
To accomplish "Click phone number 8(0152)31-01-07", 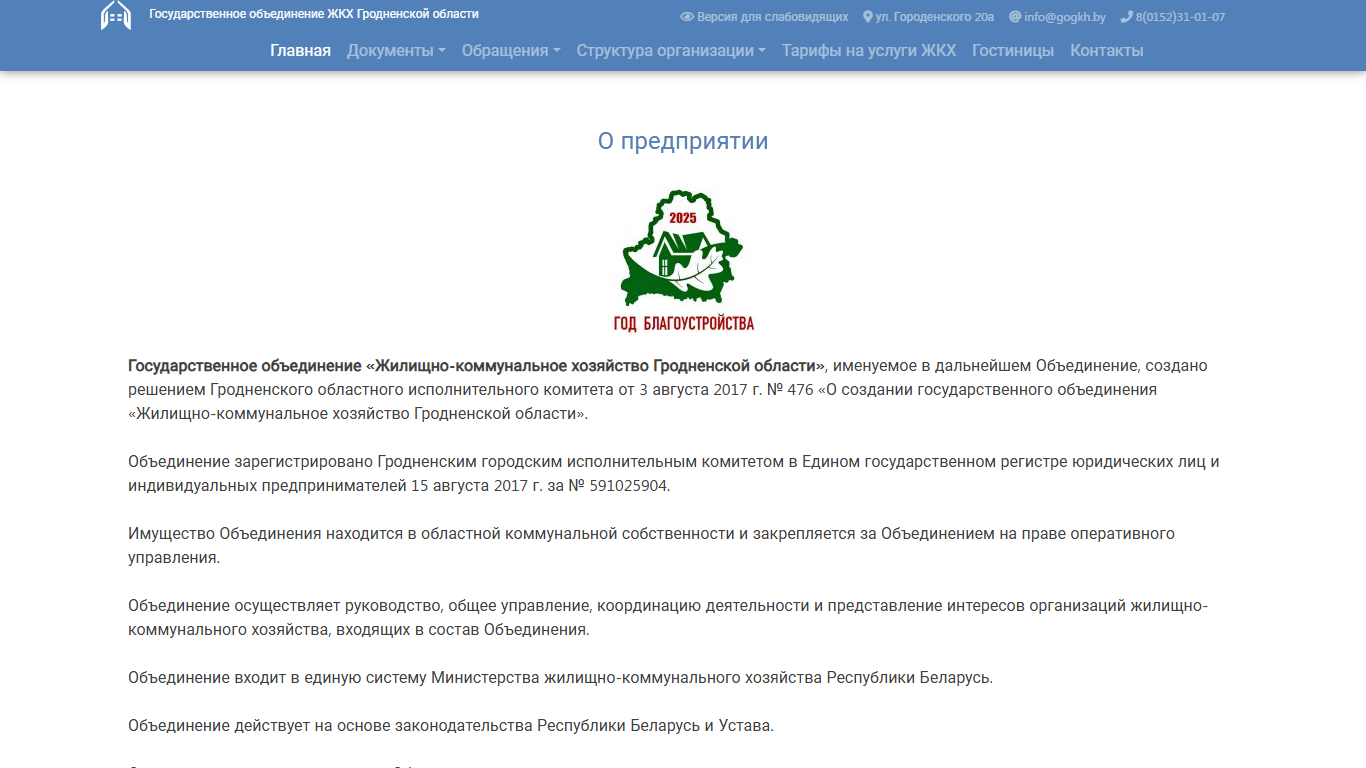I will [1180, 17].
